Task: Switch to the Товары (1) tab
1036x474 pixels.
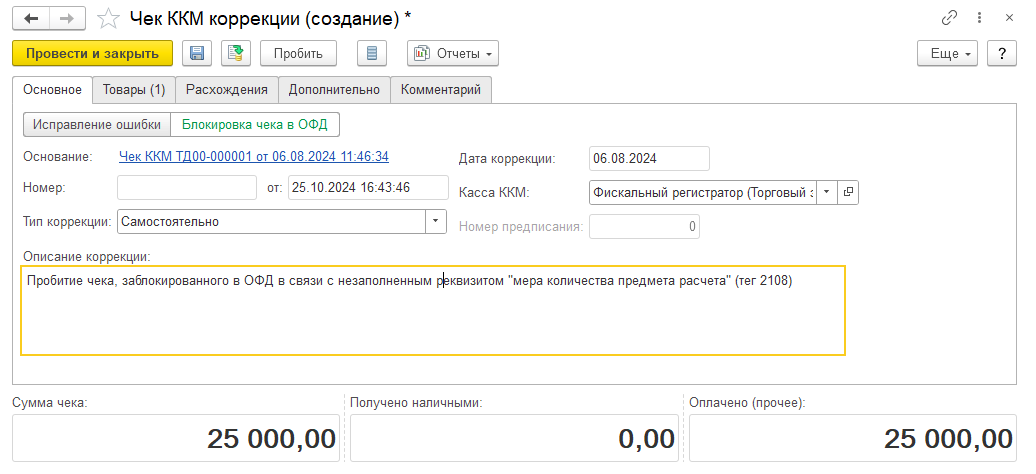Action: click(x=134, y=90)
